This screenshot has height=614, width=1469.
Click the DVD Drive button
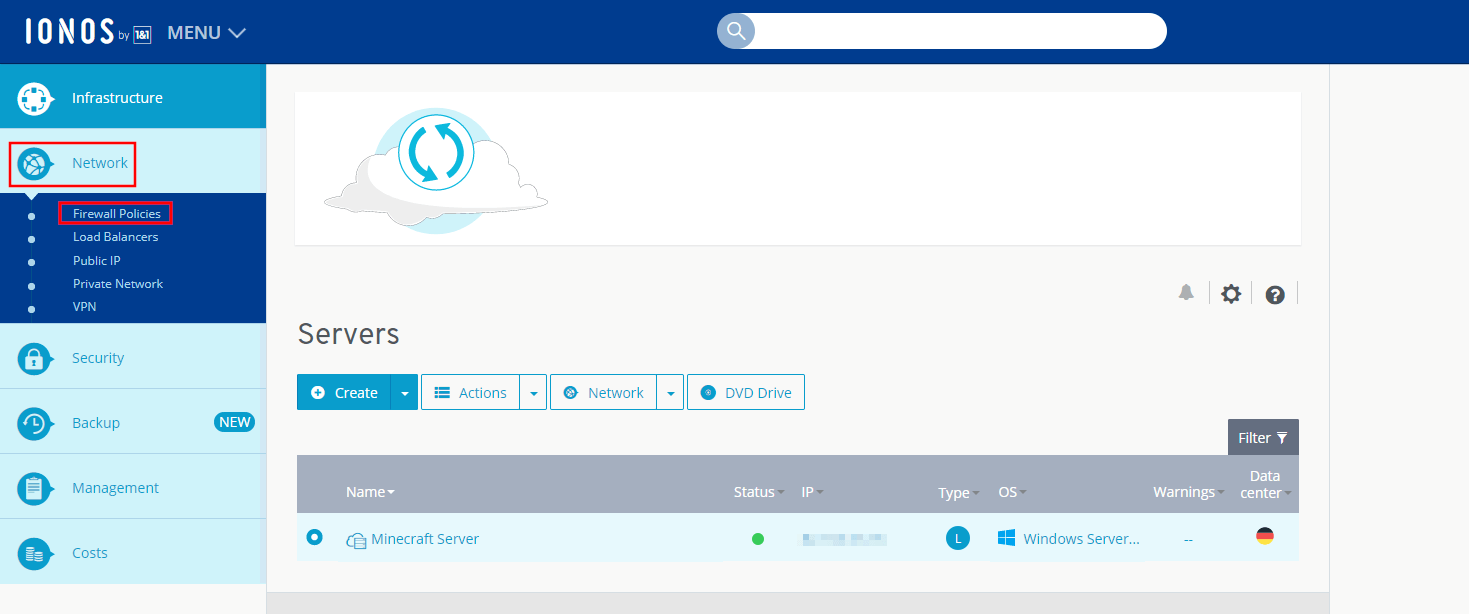point(746,393)
